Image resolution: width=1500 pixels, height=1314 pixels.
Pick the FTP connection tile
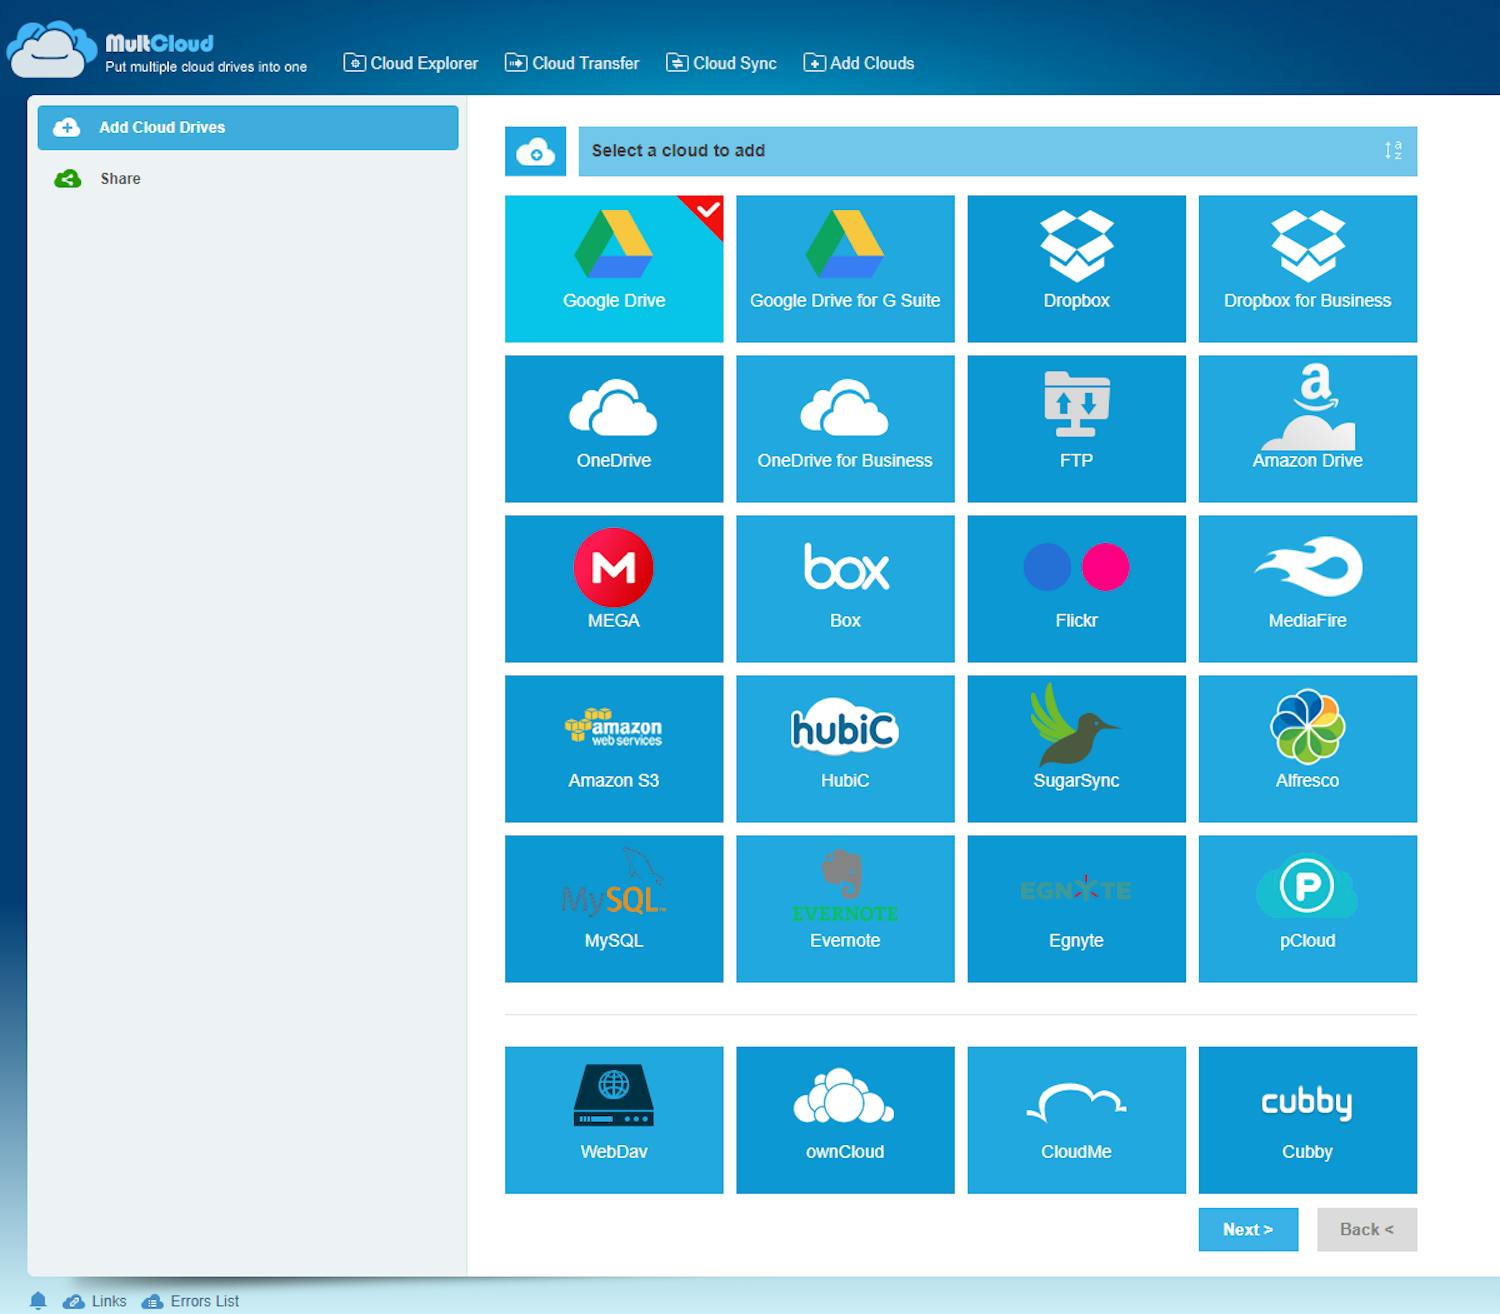coord(1076,428)
